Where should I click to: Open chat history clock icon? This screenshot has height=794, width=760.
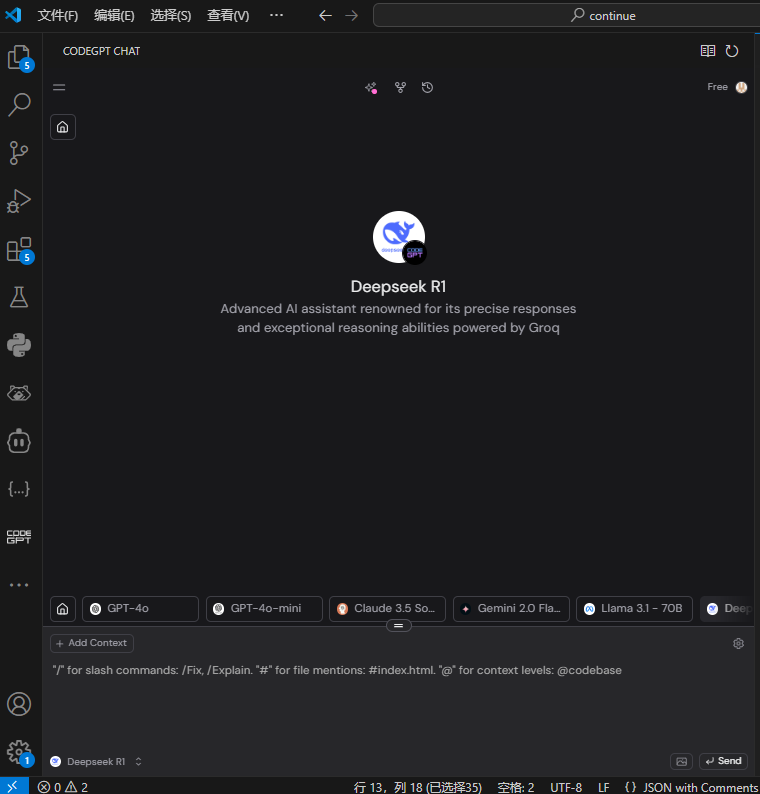427,88
